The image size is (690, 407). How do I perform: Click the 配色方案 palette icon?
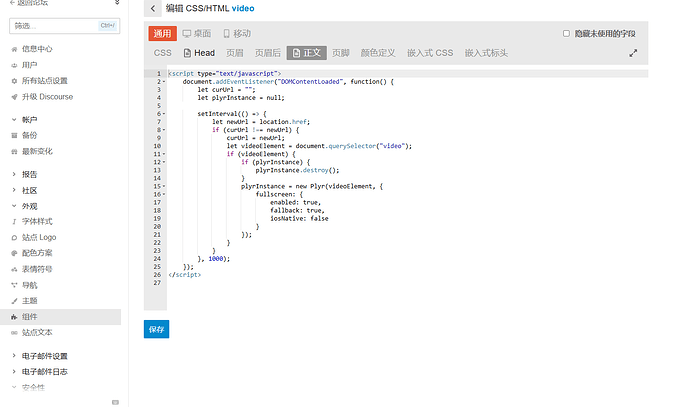click(x=14, y=253)
